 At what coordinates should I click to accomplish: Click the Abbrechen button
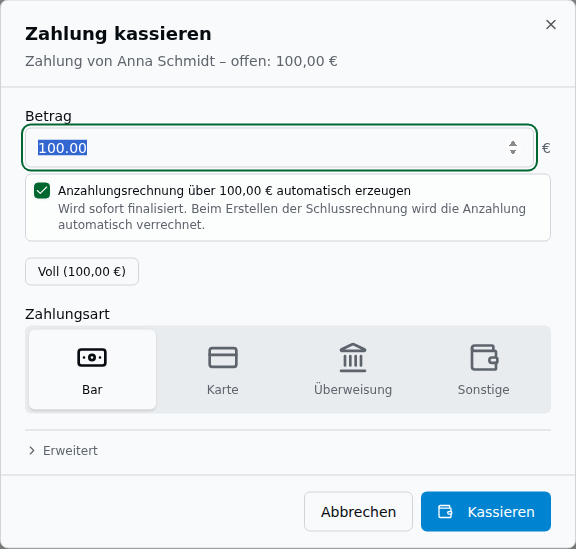358,512
